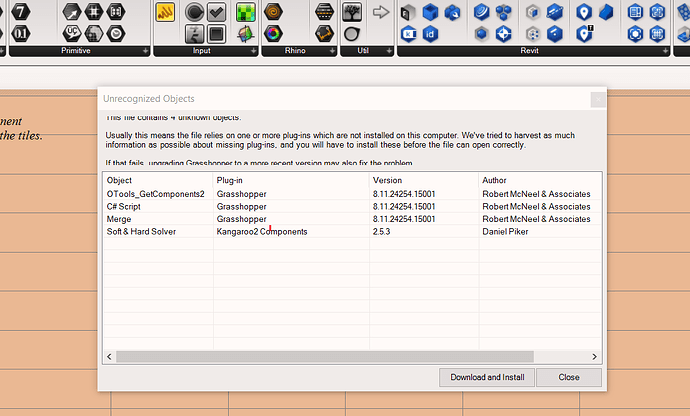Viewport: 690px width, 416px height.
Task: Select the Number parameter icon showing 0.1
Action: coord(21,33)
